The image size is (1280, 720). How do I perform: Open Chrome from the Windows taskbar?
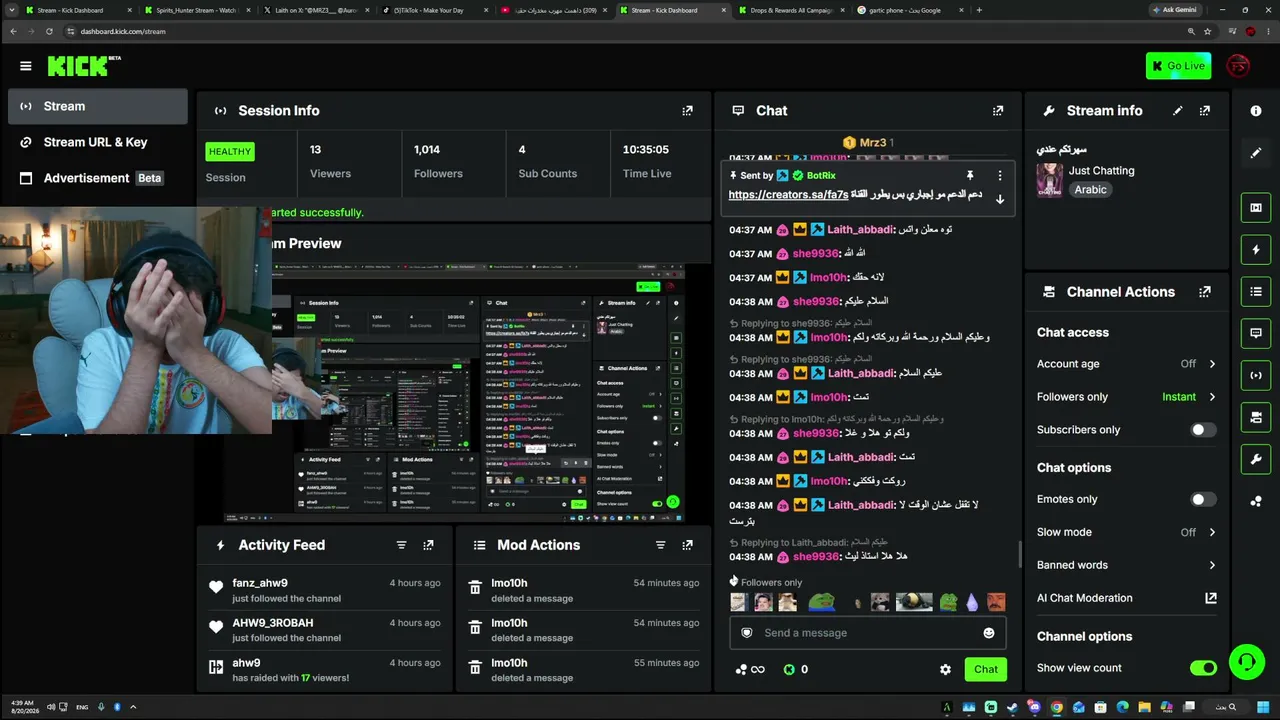(1056, 707)
